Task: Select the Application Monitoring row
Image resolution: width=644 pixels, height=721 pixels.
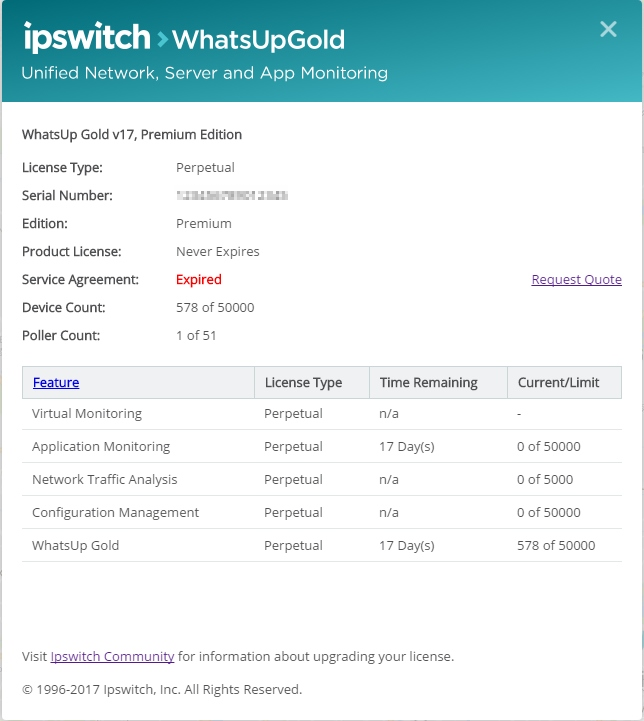Action: pos(101,447)
